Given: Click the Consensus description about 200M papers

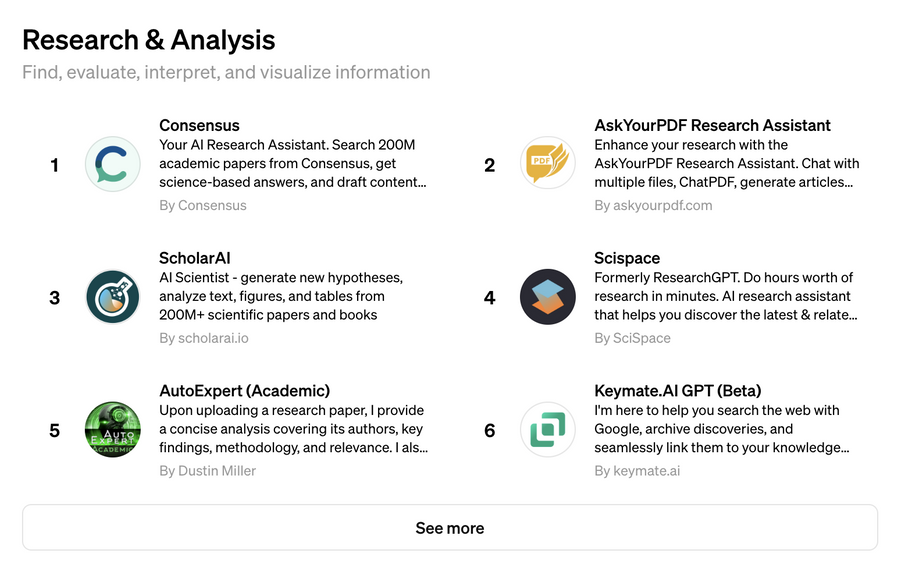Looking at the screenshot, I should pyautogui.click(x=293, y=164).
